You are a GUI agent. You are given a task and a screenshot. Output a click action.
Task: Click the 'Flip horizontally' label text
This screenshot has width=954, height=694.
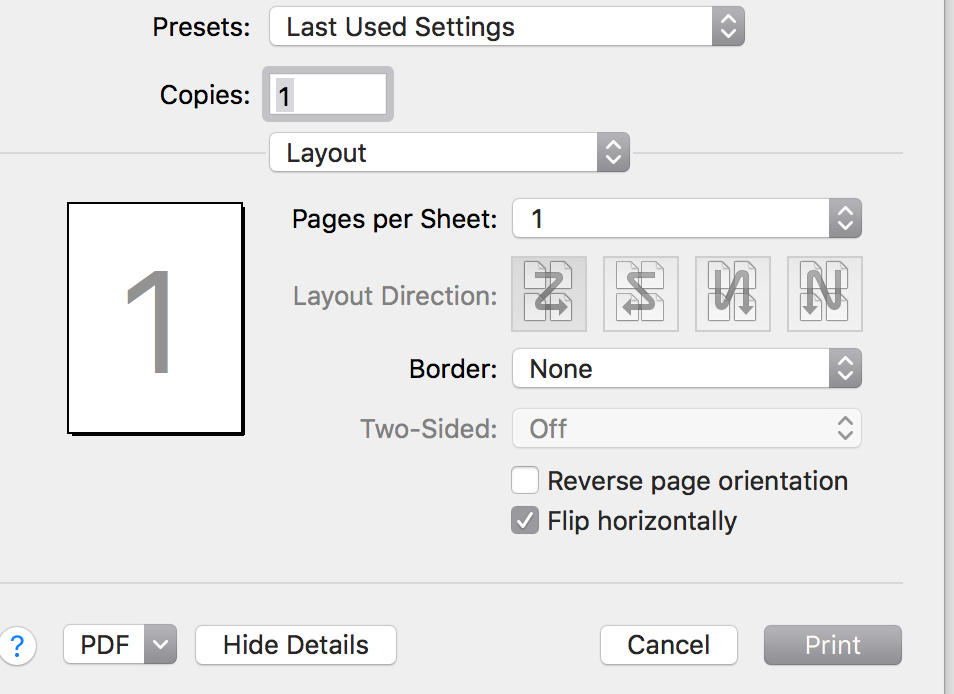(x=642, y=521)
